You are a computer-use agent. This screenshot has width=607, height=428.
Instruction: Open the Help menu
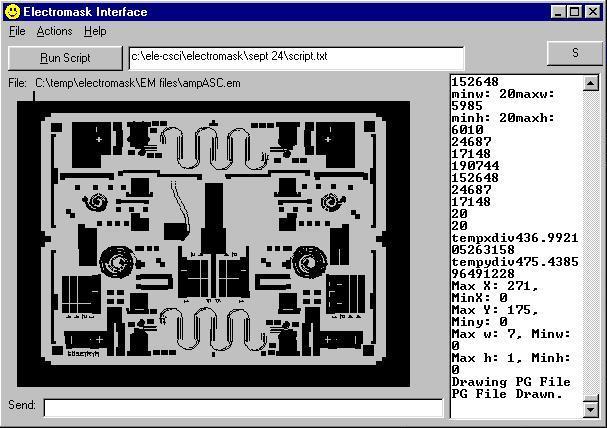point(95,32)
